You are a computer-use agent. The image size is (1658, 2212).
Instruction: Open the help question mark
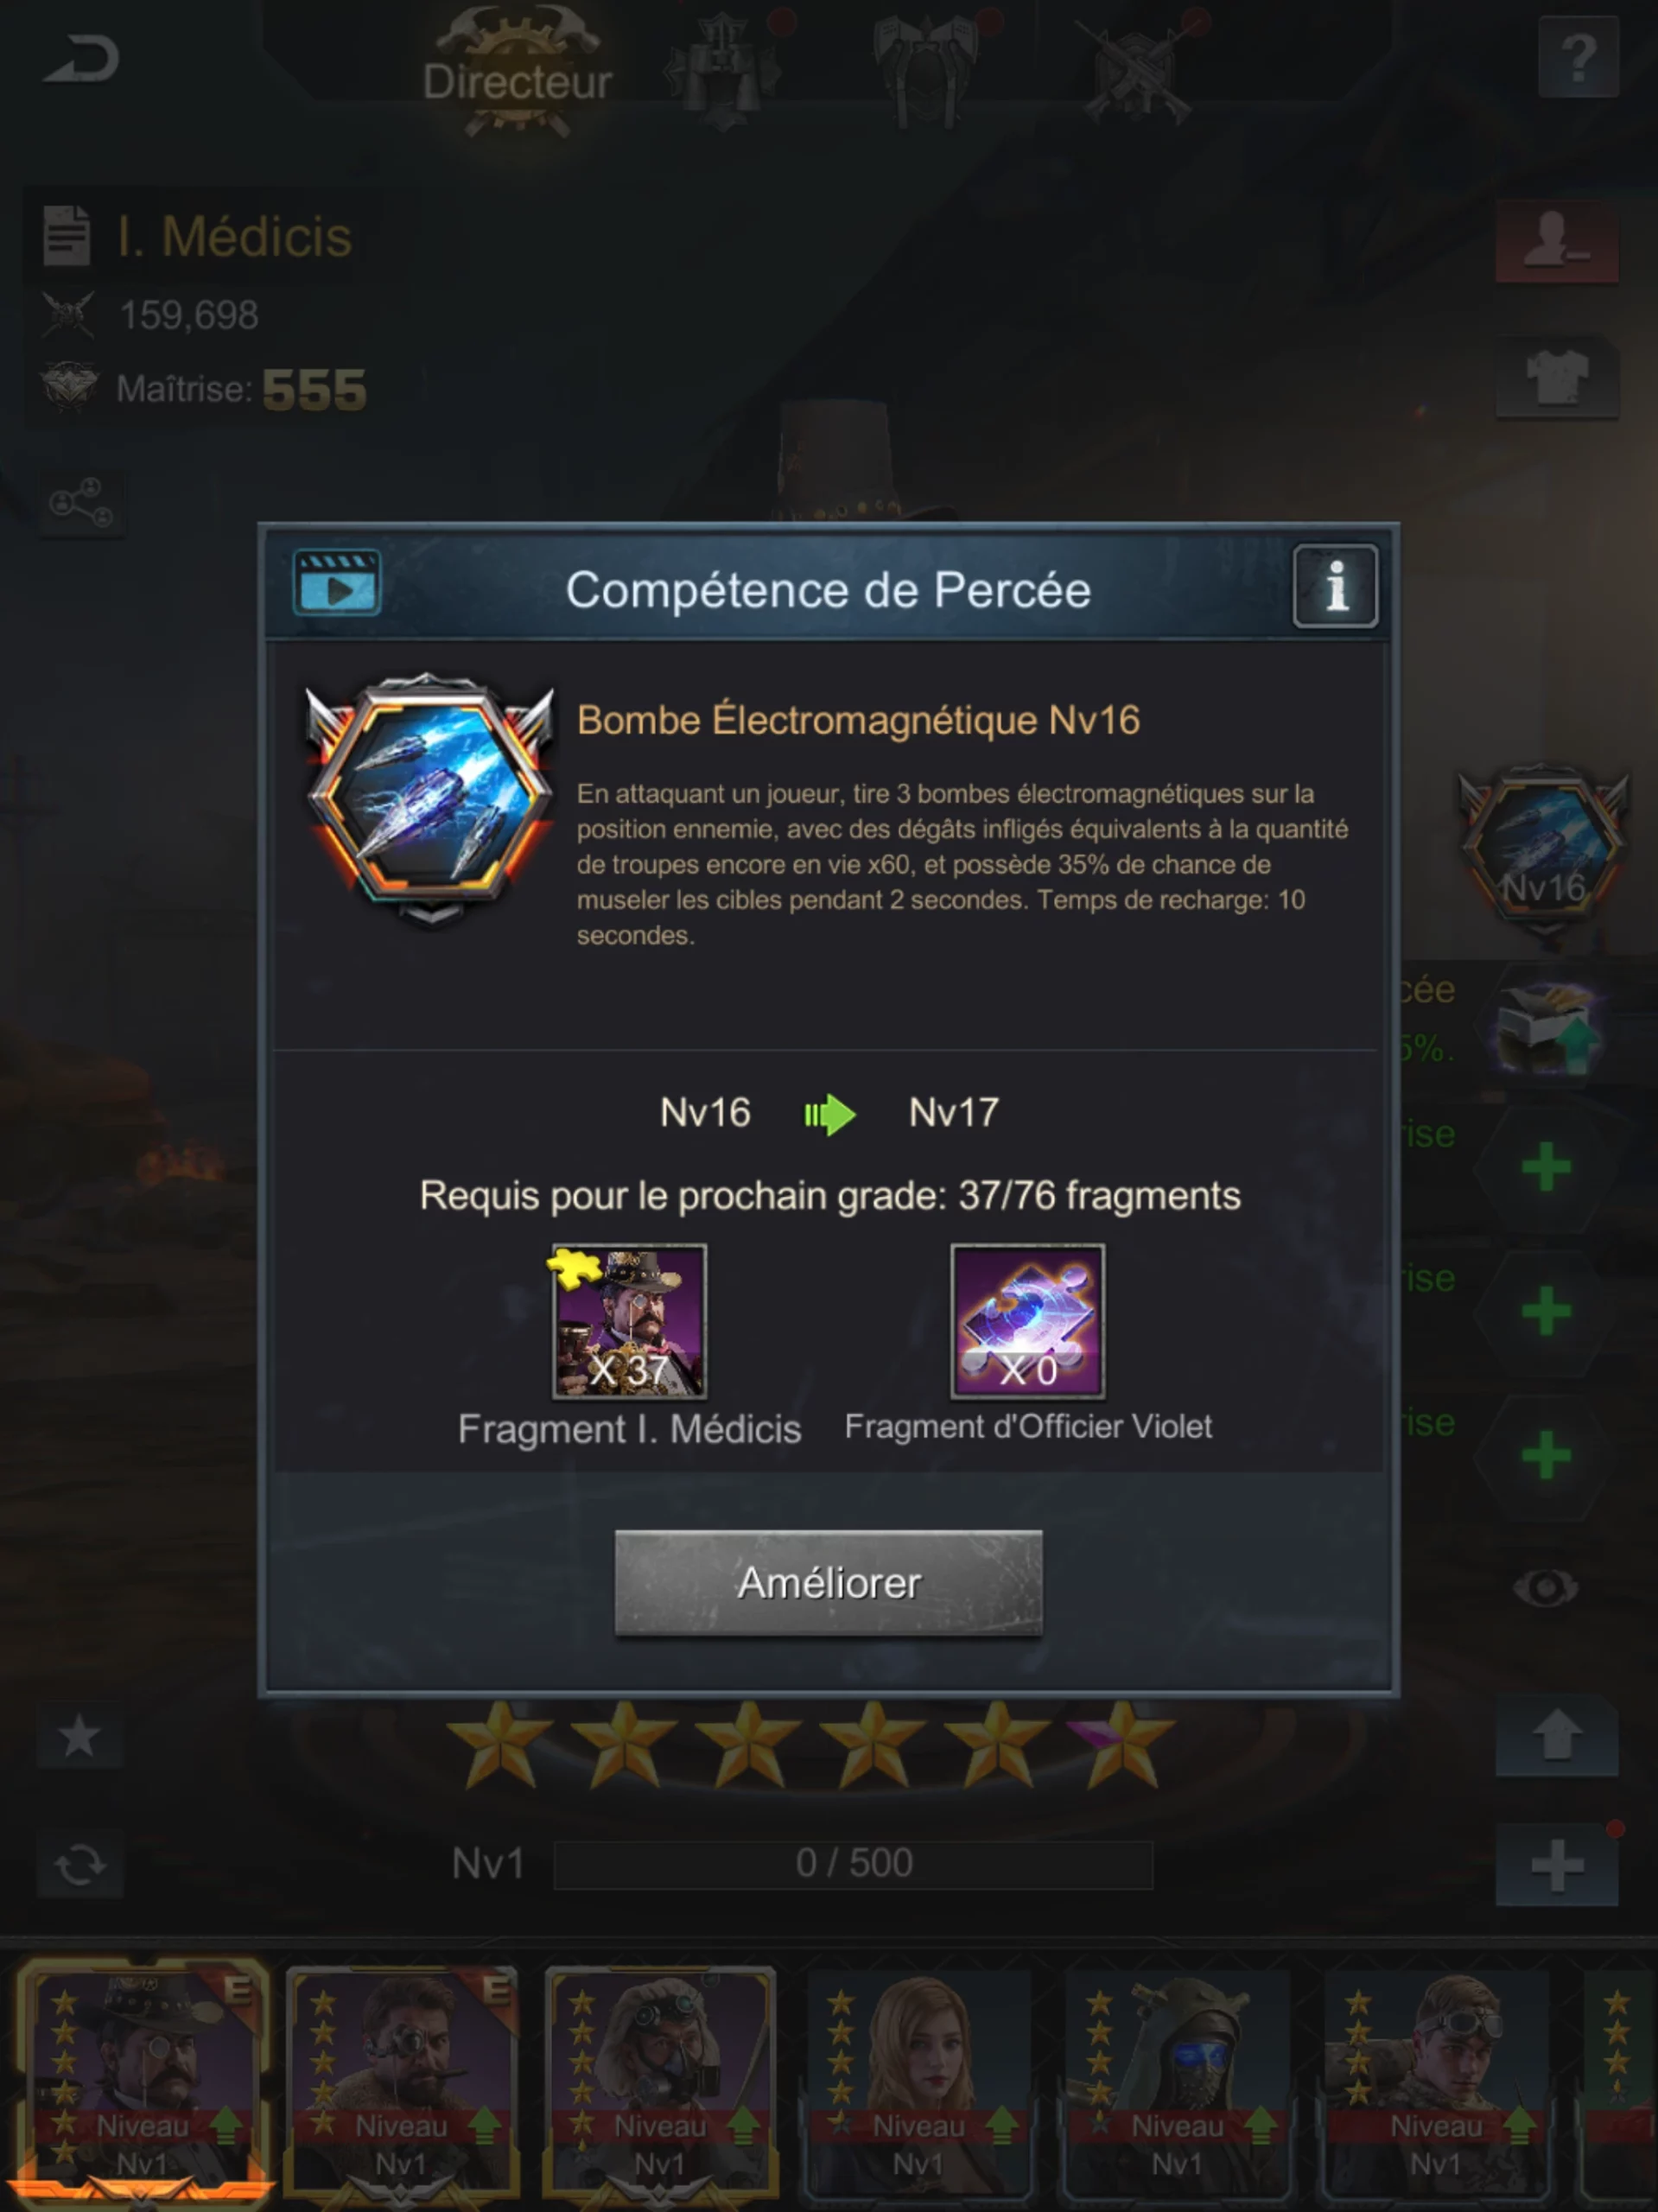tap(1578, 58)
